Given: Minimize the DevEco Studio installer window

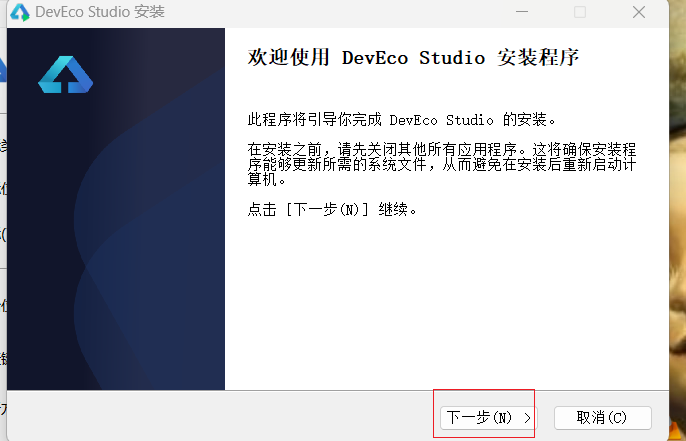Looking at the screenshot, I should (x=522, y=12).
